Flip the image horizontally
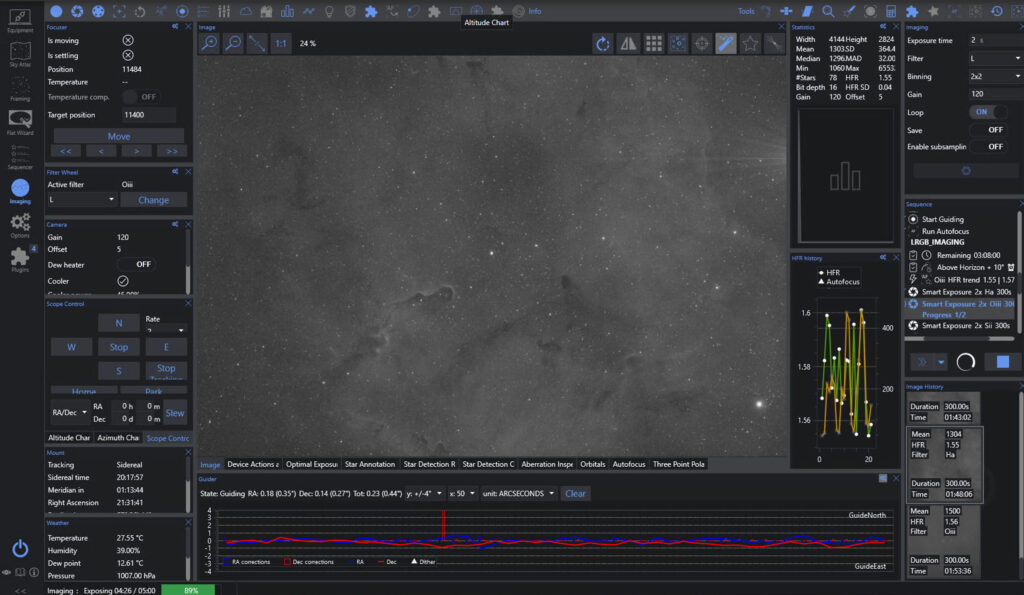1024x595 pixels. click(x=628, y=43)
